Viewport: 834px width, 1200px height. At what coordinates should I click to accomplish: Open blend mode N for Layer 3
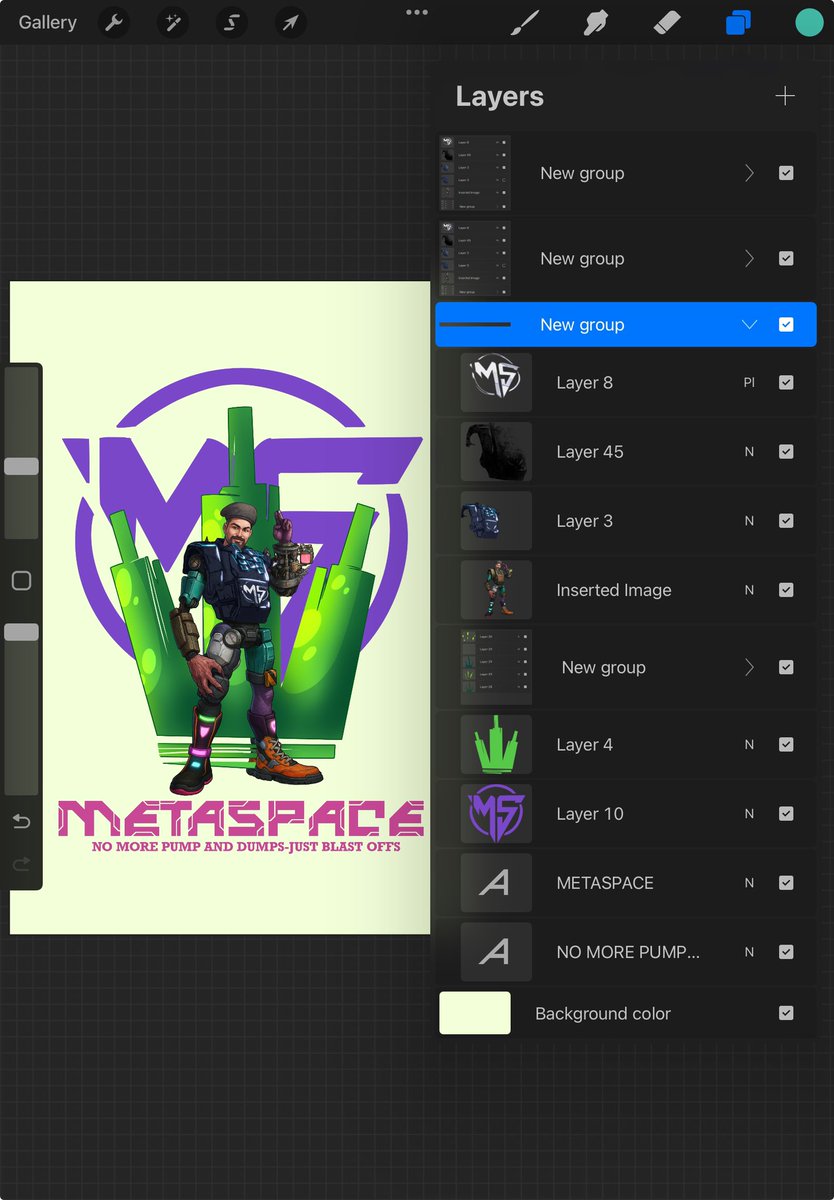(749, 521)
